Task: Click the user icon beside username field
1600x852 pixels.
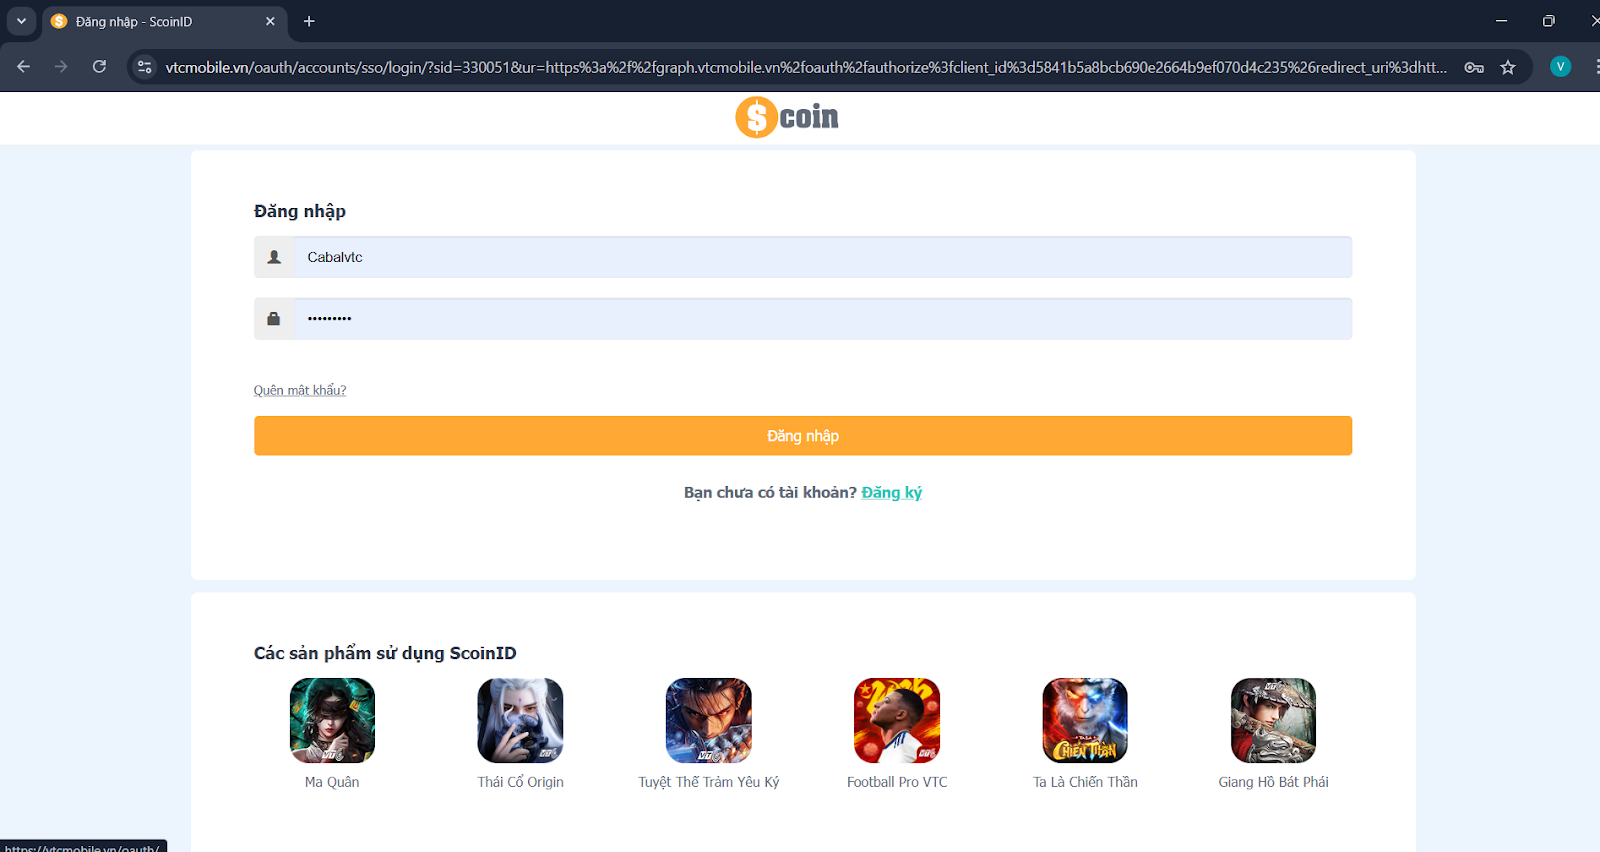Action: click(274, 257)
